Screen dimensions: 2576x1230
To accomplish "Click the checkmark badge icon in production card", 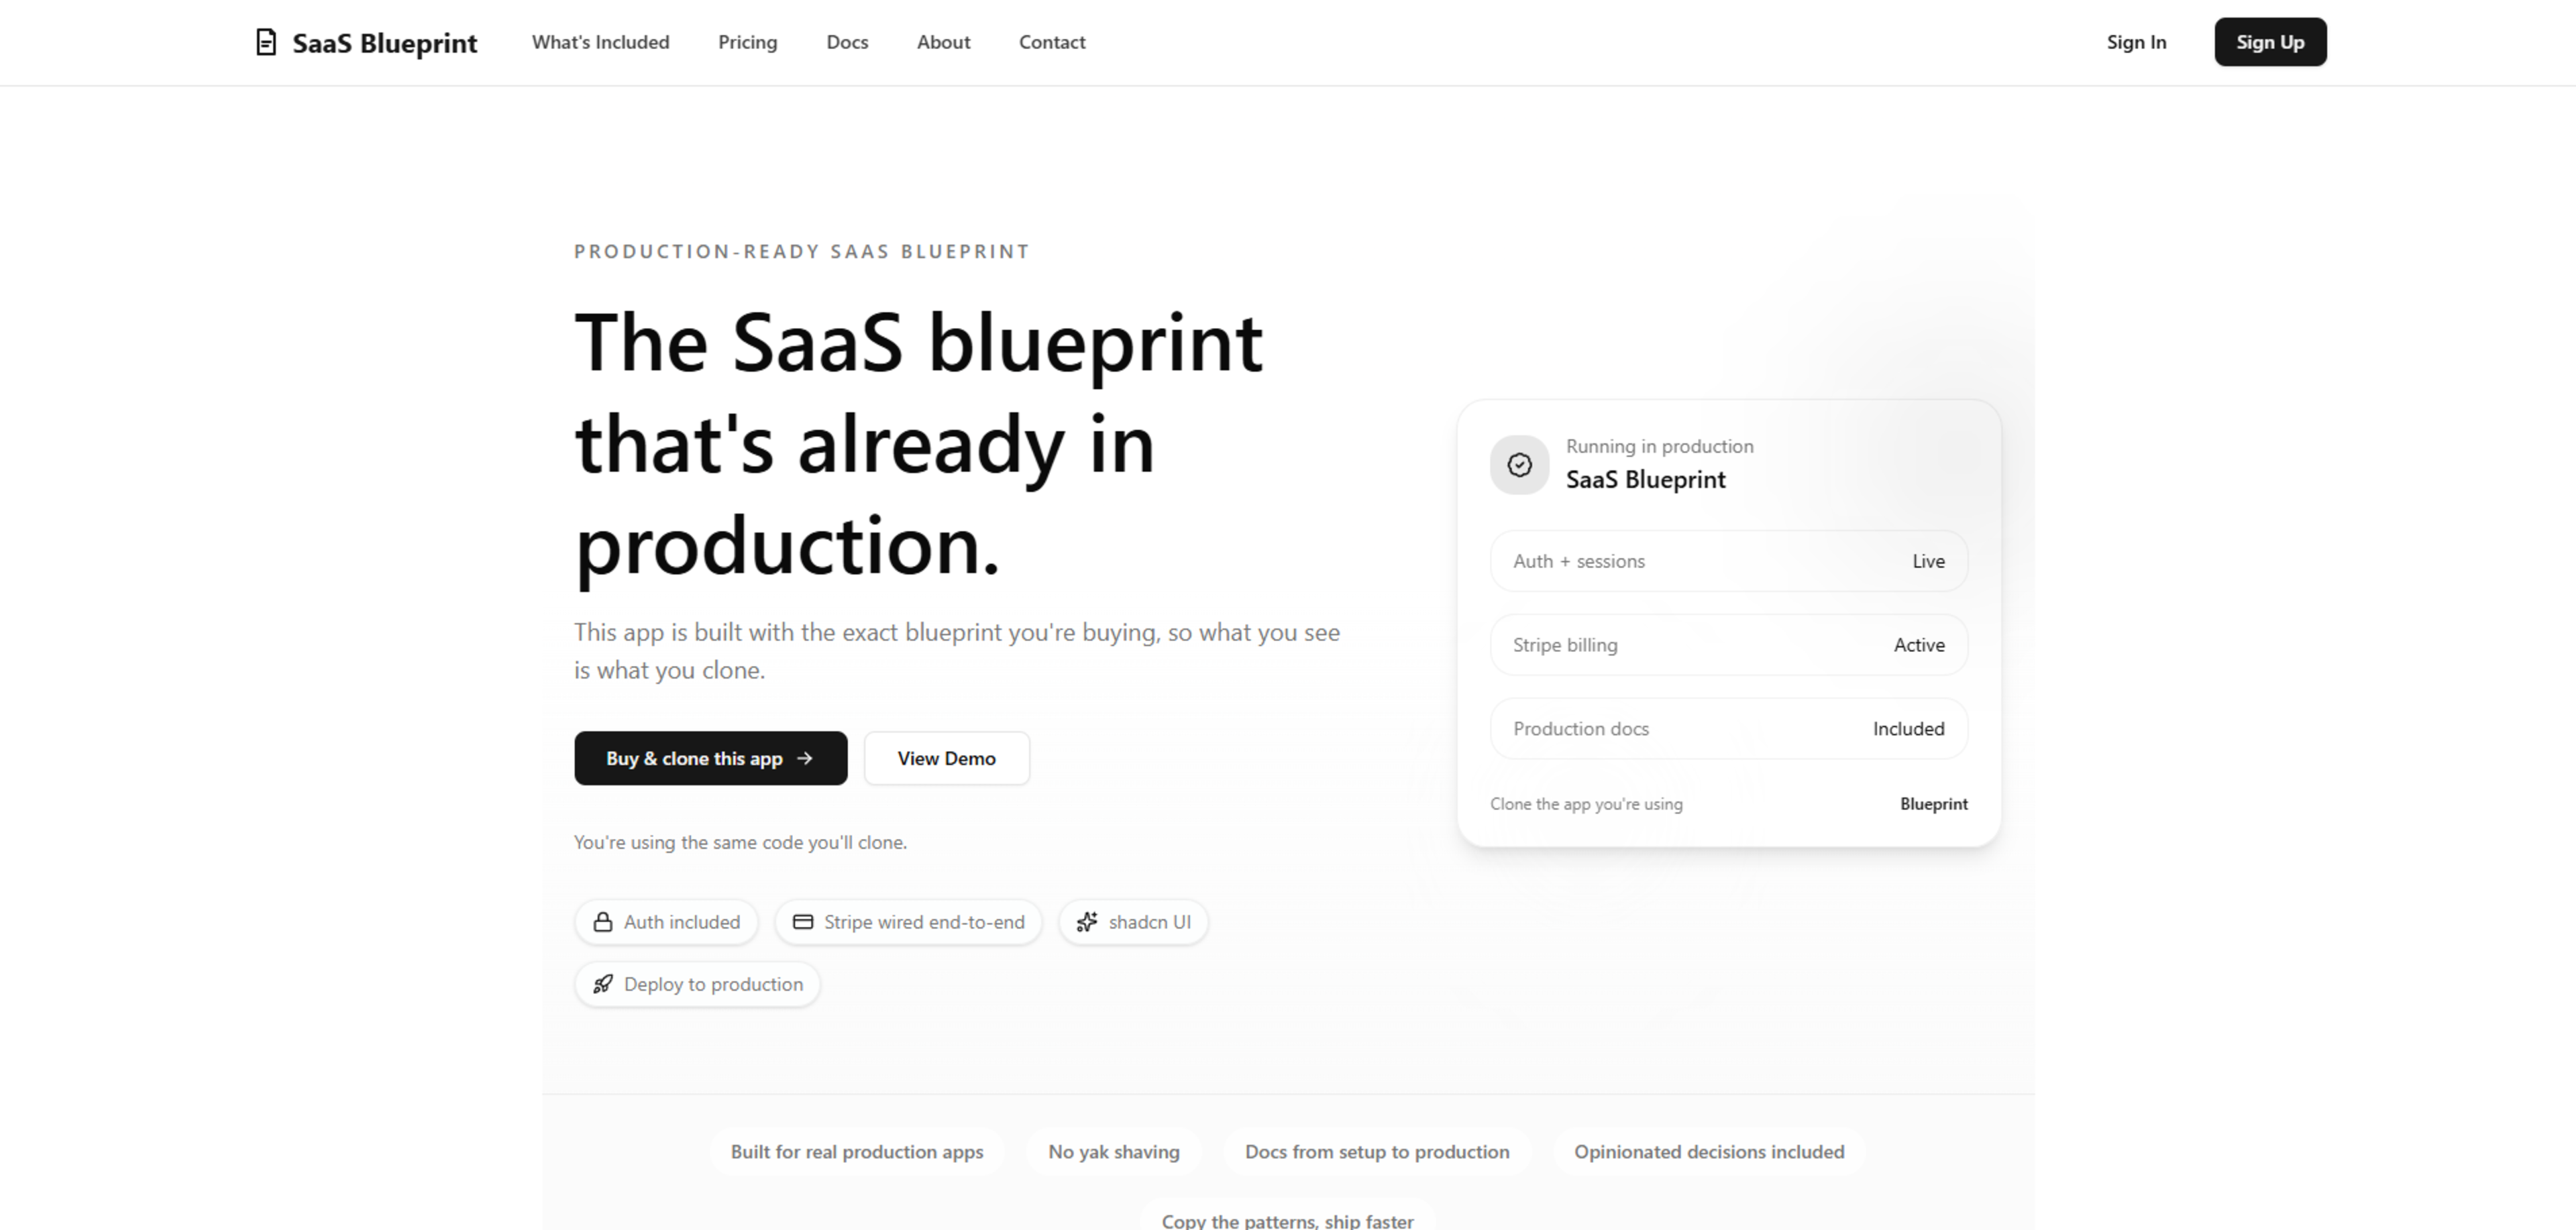I will [x=1519, y=465].
